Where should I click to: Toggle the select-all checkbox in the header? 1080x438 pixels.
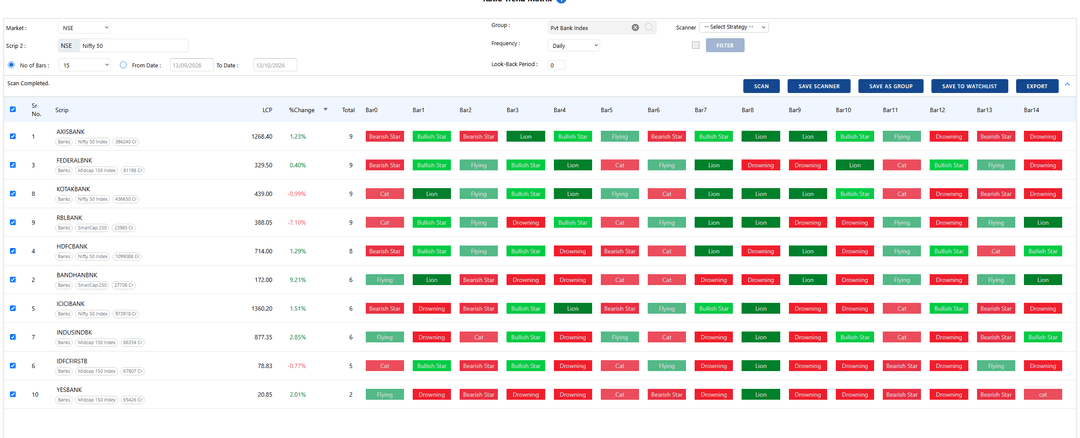coord(13,110)
